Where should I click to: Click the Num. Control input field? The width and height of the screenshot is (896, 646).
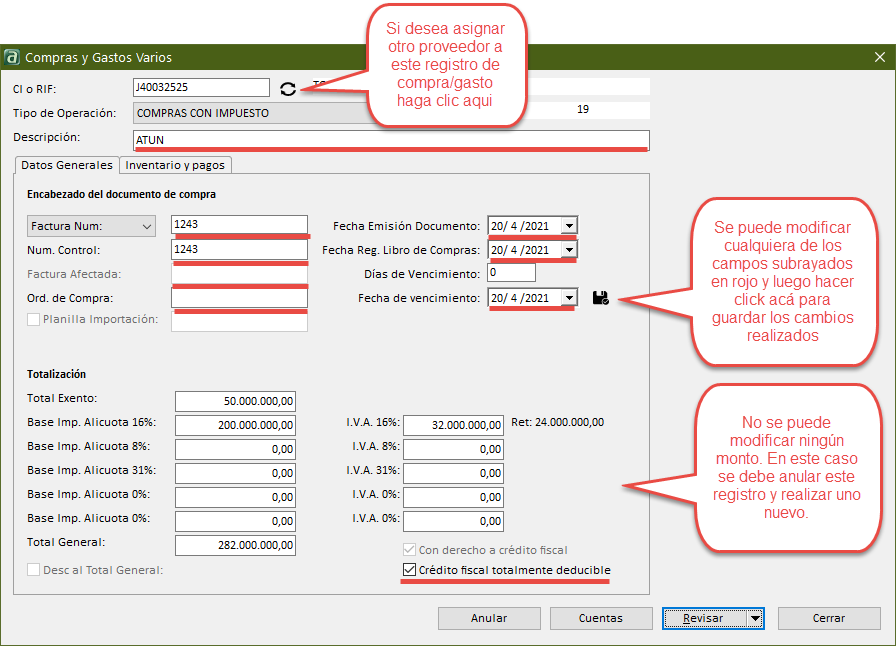pos(240,249)
